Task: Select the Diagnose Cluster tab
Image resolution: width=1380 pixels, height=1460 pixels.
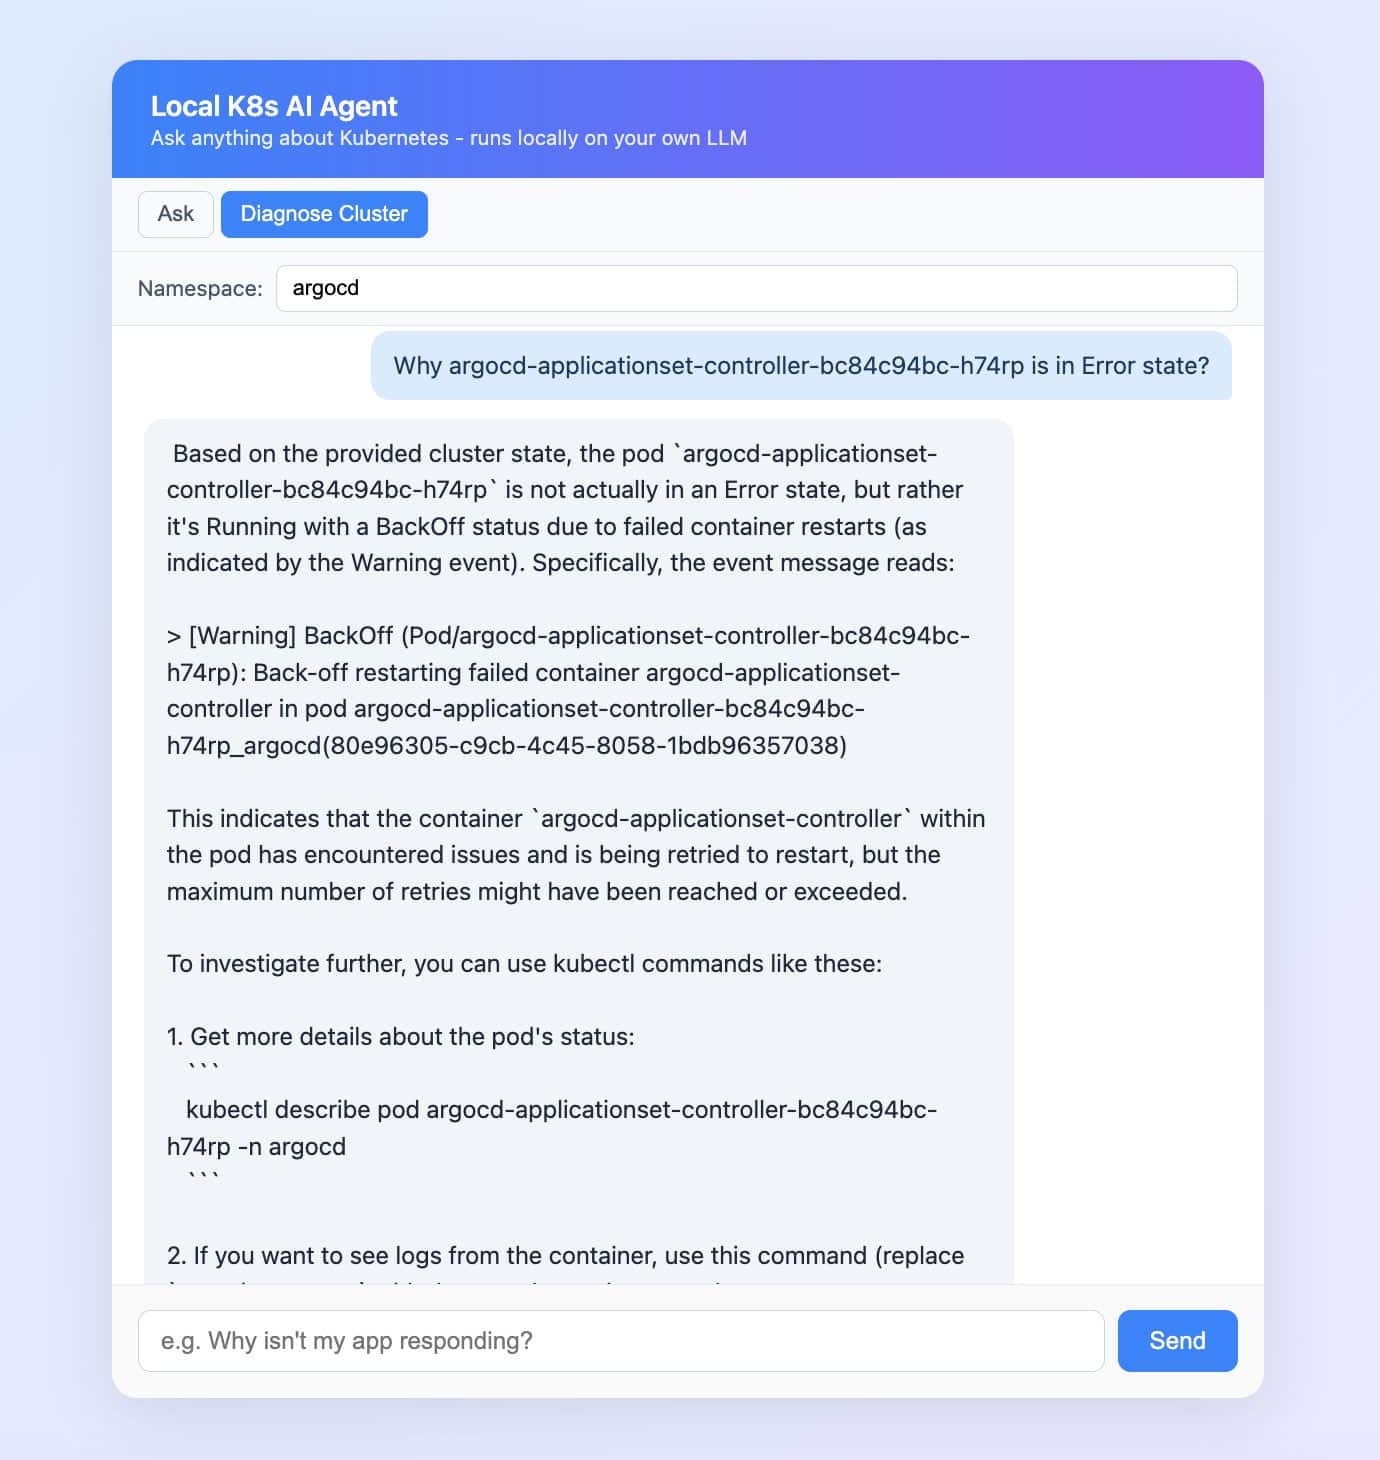Action: [324, 214]
